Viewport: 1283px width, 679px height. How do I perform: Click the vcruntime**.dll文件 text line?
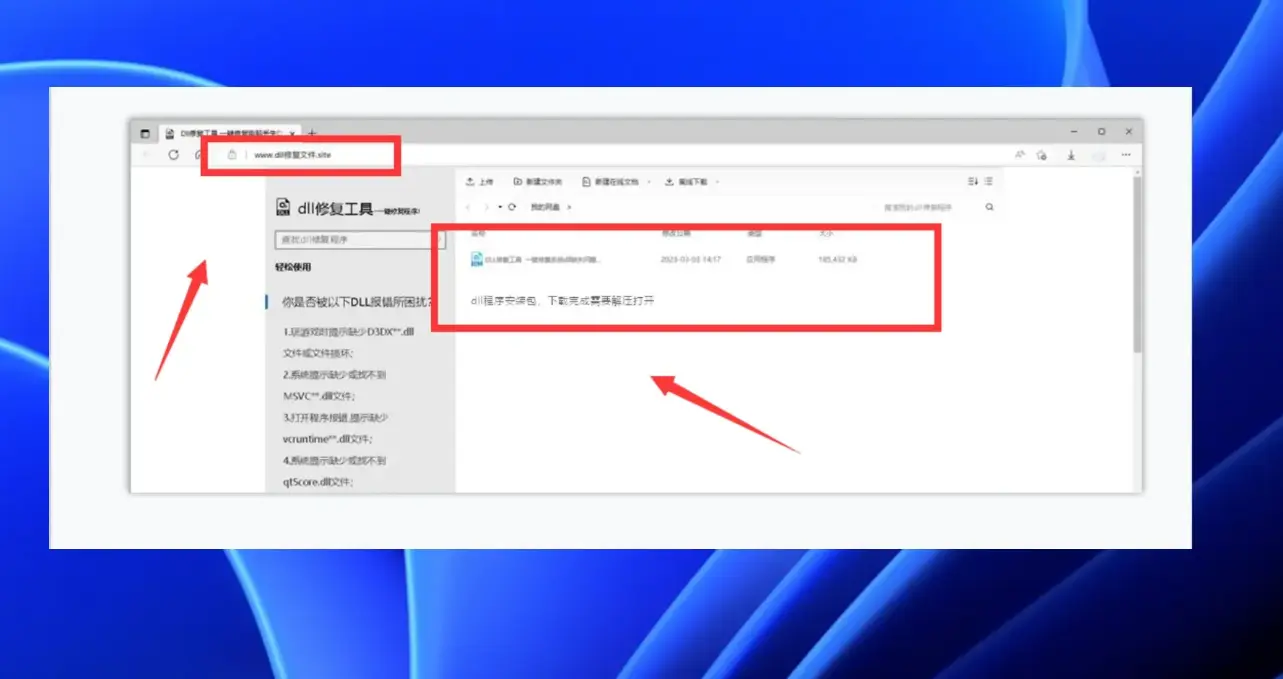point(326,439)
